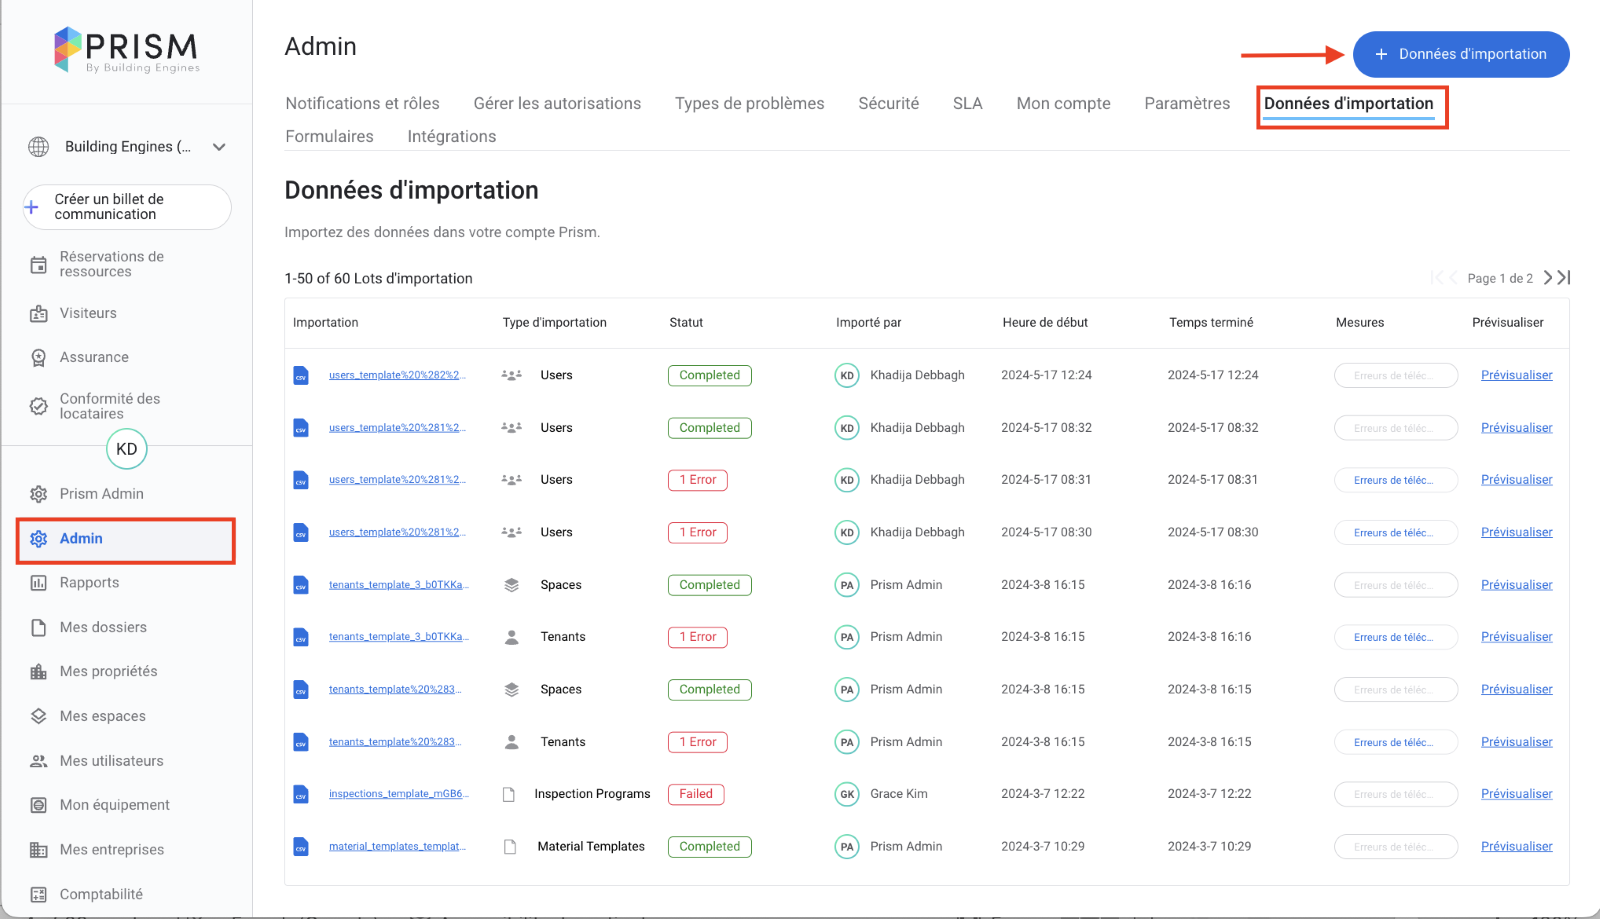
Task: Open the material_templates file link
Action: (x=396, y=847)
